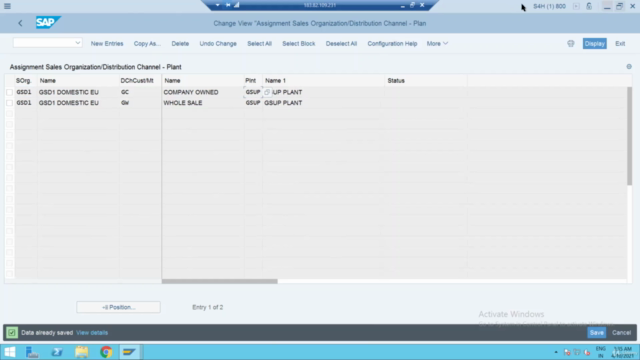Click the Exit button
640x360 pixels.
click(x=620, y=44)
